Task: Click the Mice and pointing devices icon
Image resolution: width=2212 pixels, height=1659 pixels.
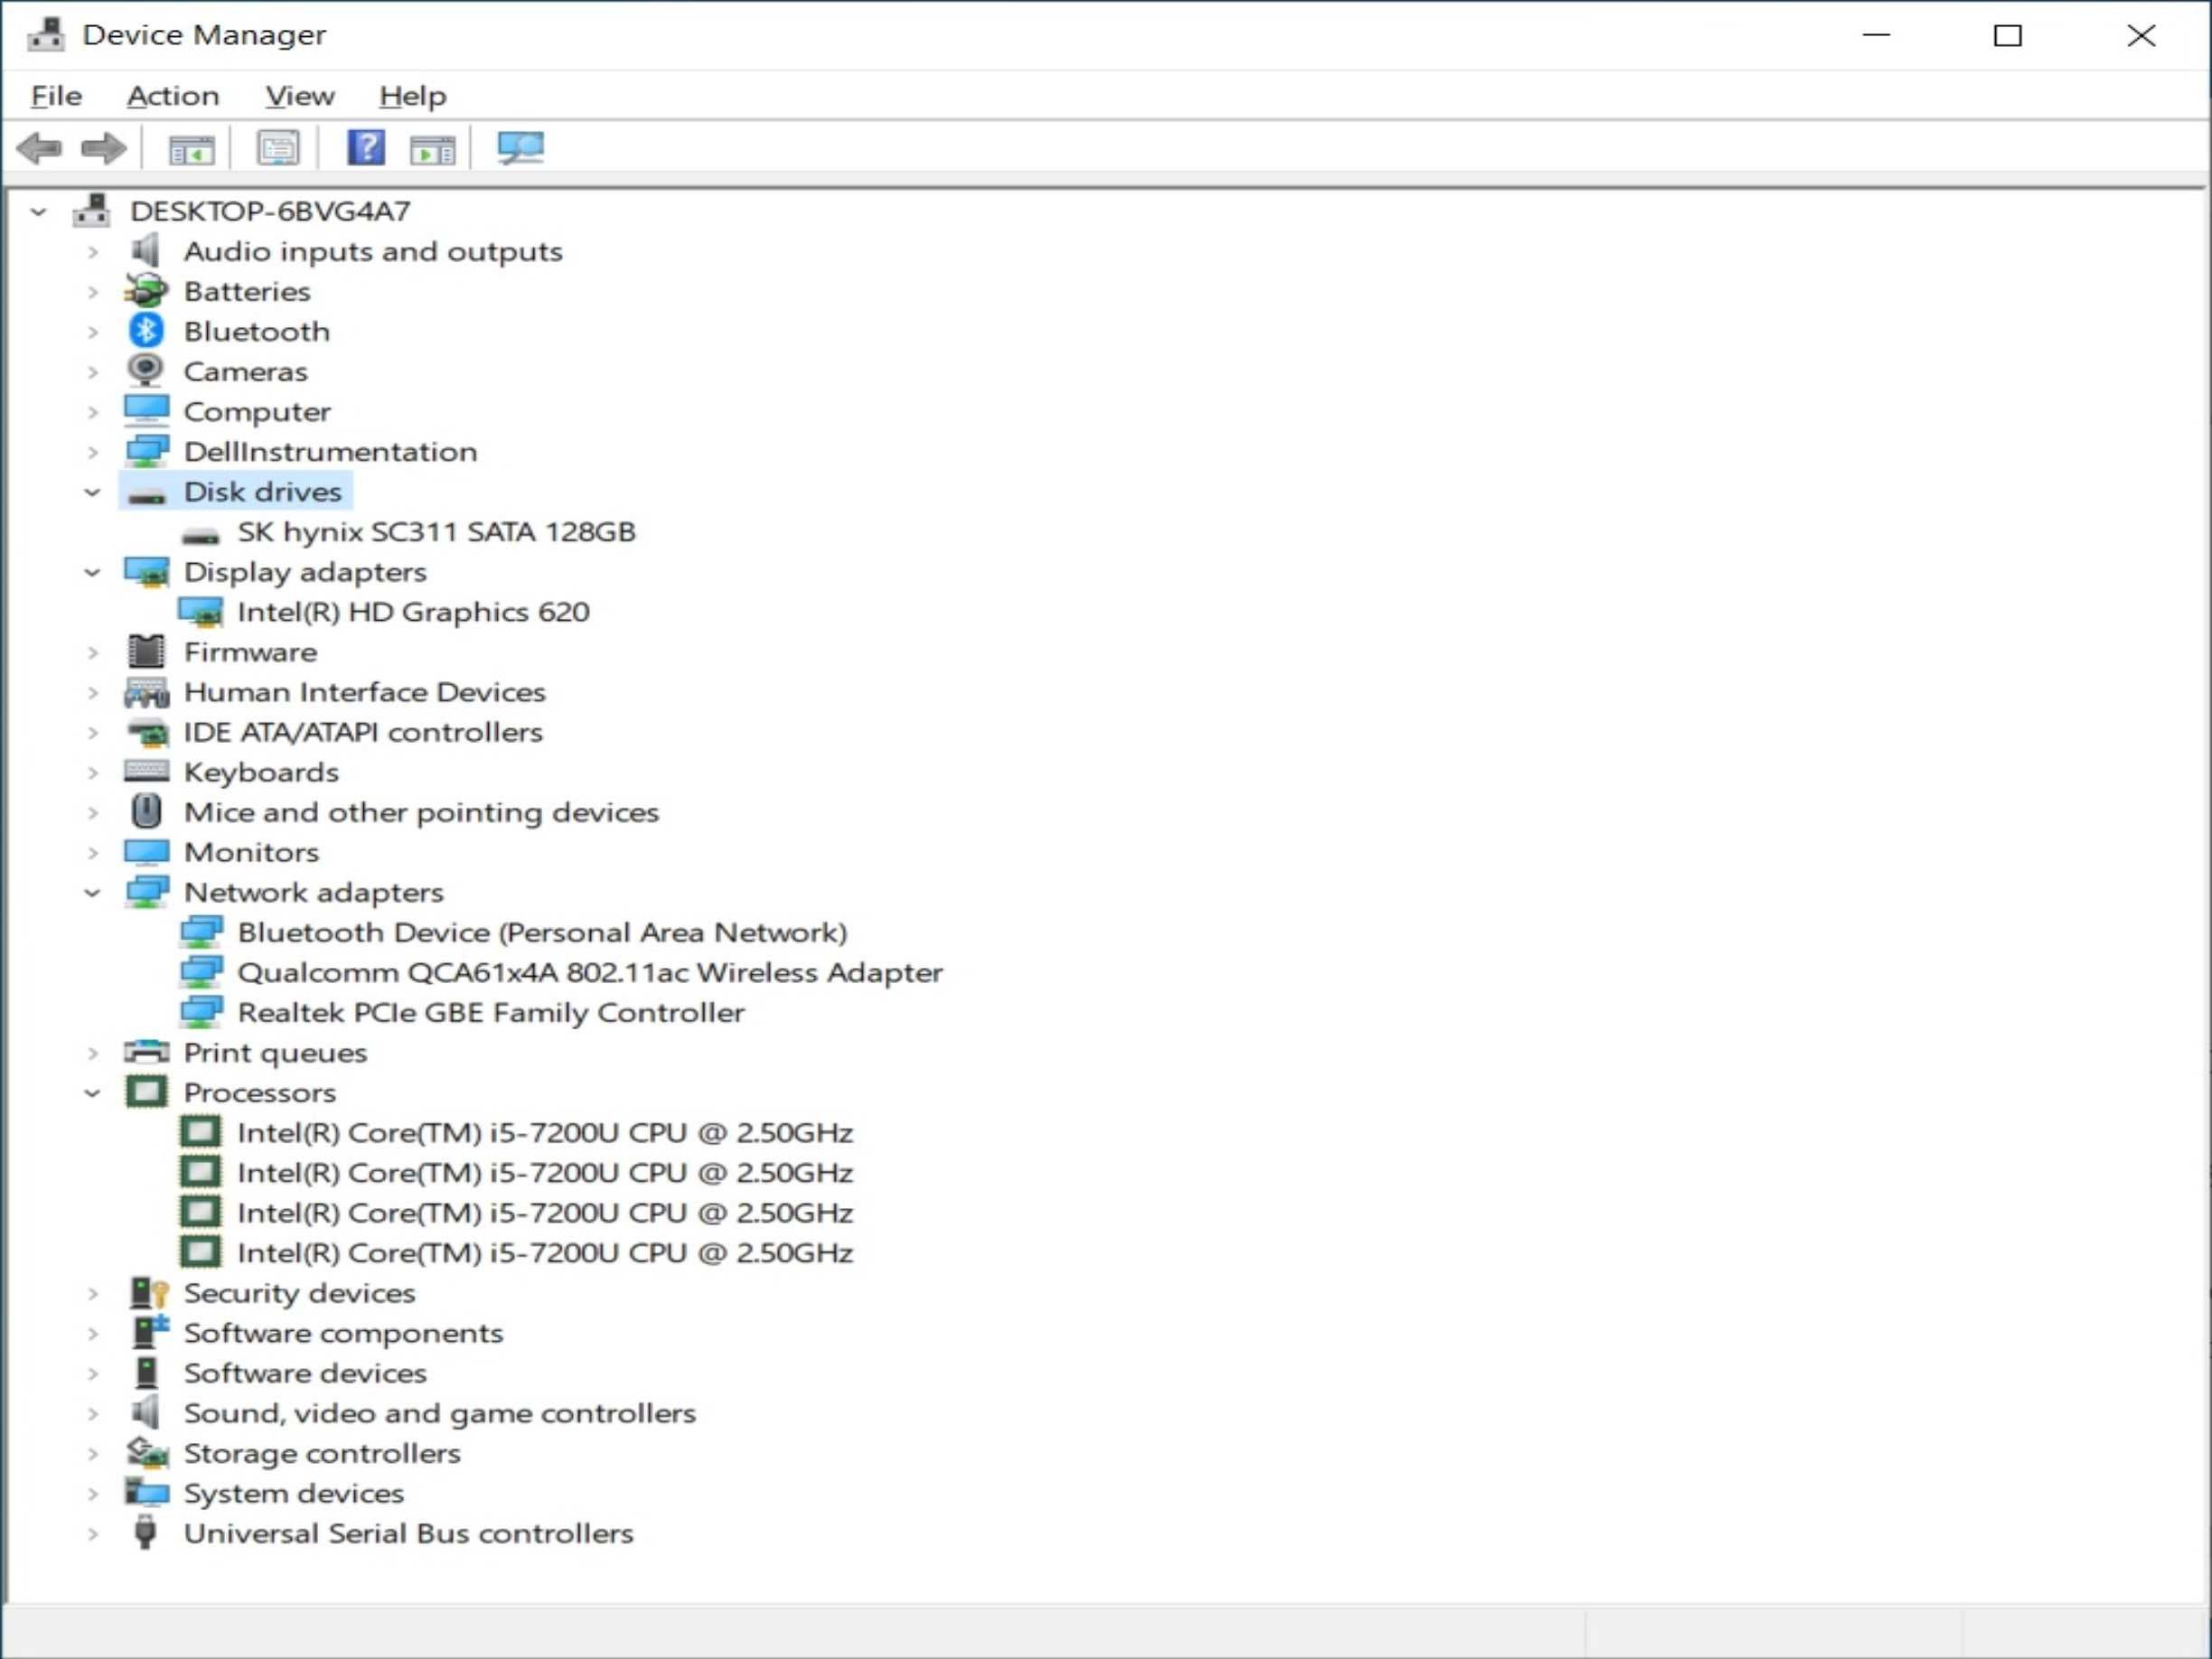Action: (x=146, y=811)
